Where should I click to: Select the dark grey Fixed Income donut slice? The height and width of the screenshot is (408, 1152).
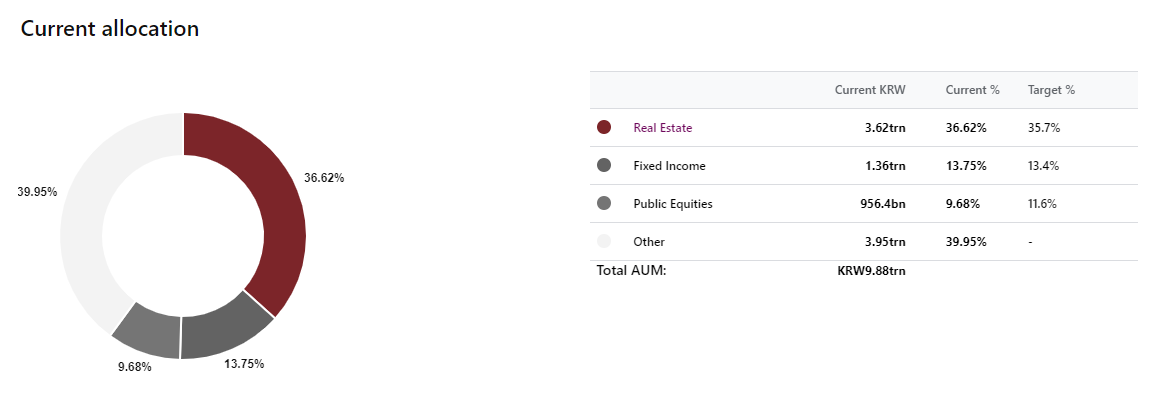coord(224,331)
